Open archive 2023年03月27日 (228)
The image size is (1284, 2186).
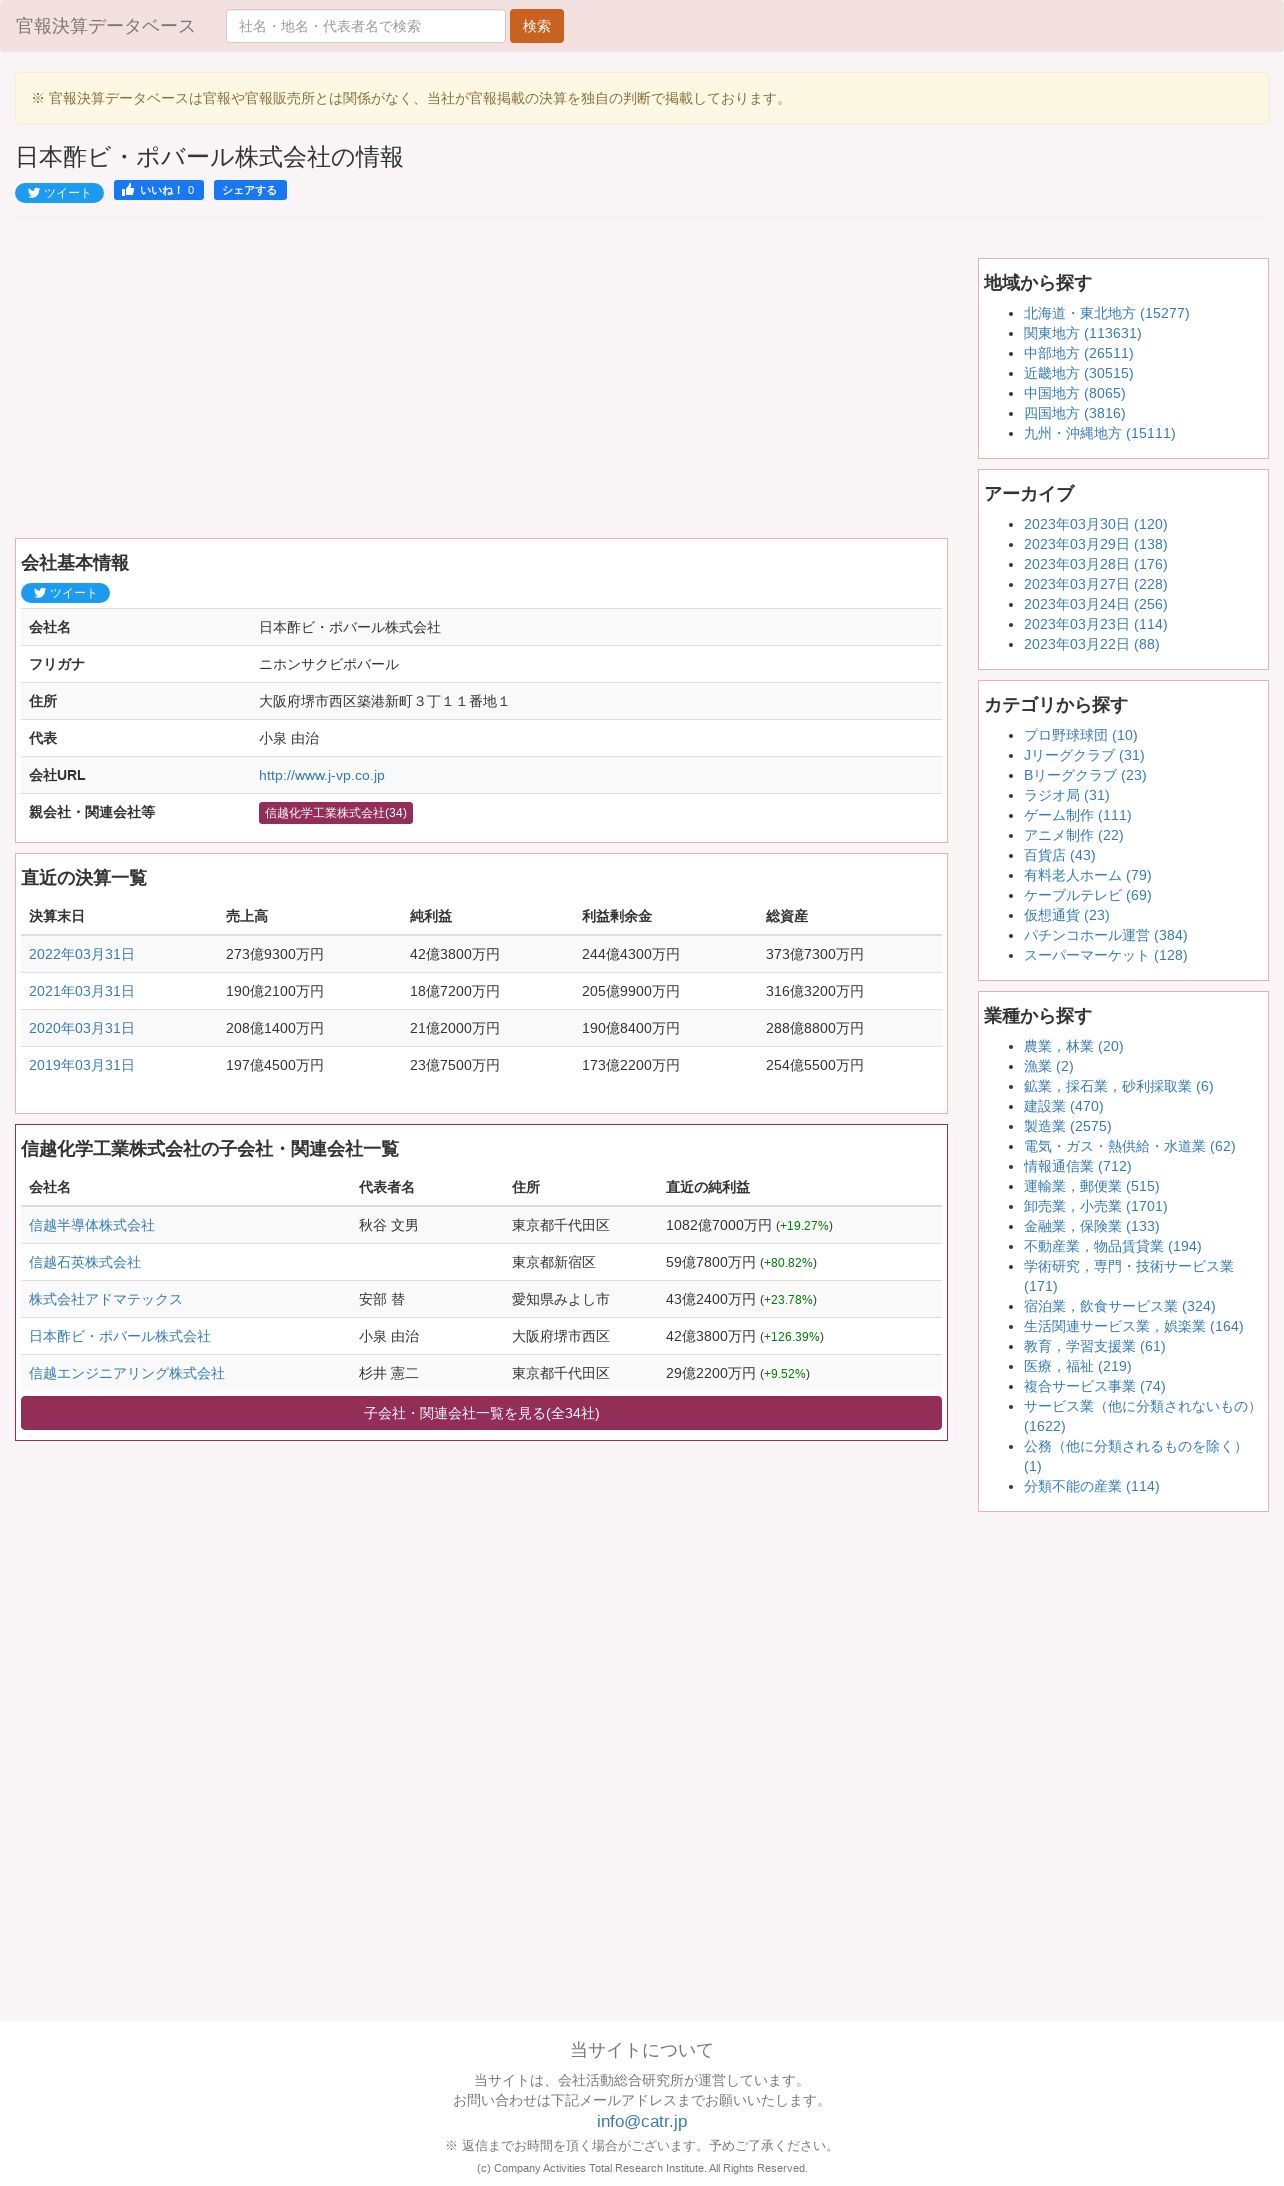click(1095, 585)
